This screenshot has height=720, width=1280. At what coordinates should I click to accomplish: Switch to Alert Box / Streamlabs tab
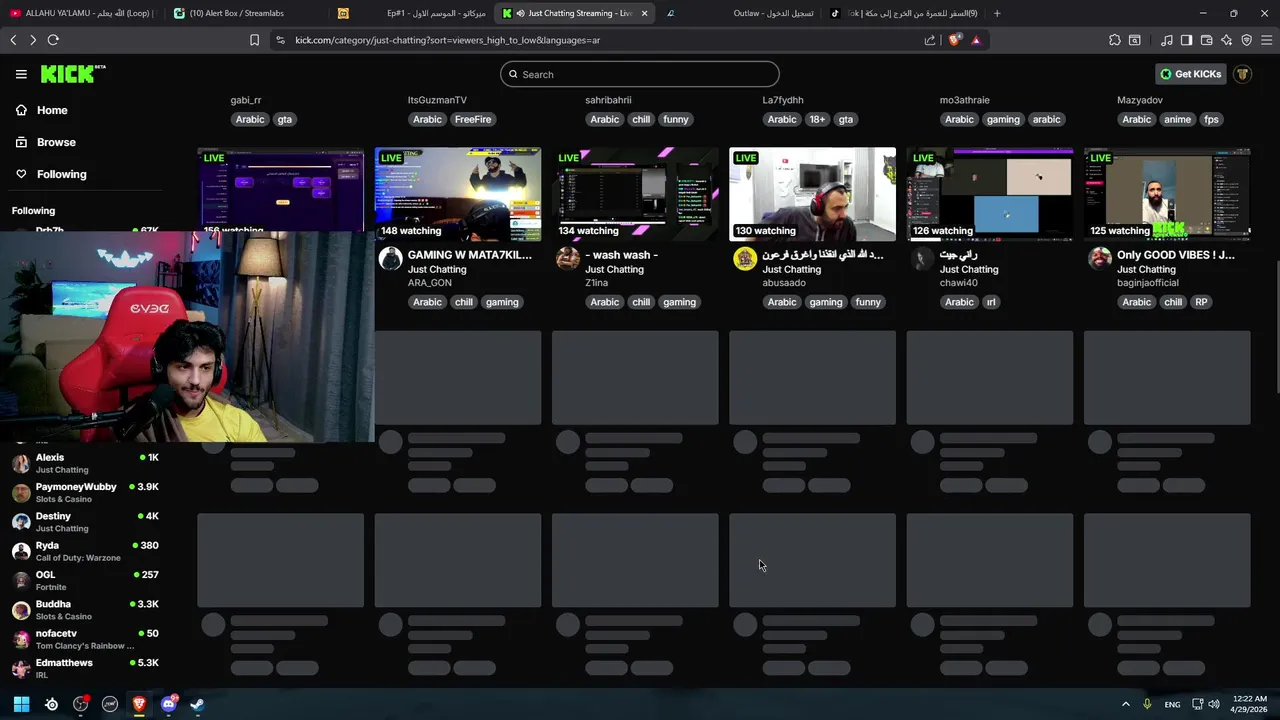[245, 13]
